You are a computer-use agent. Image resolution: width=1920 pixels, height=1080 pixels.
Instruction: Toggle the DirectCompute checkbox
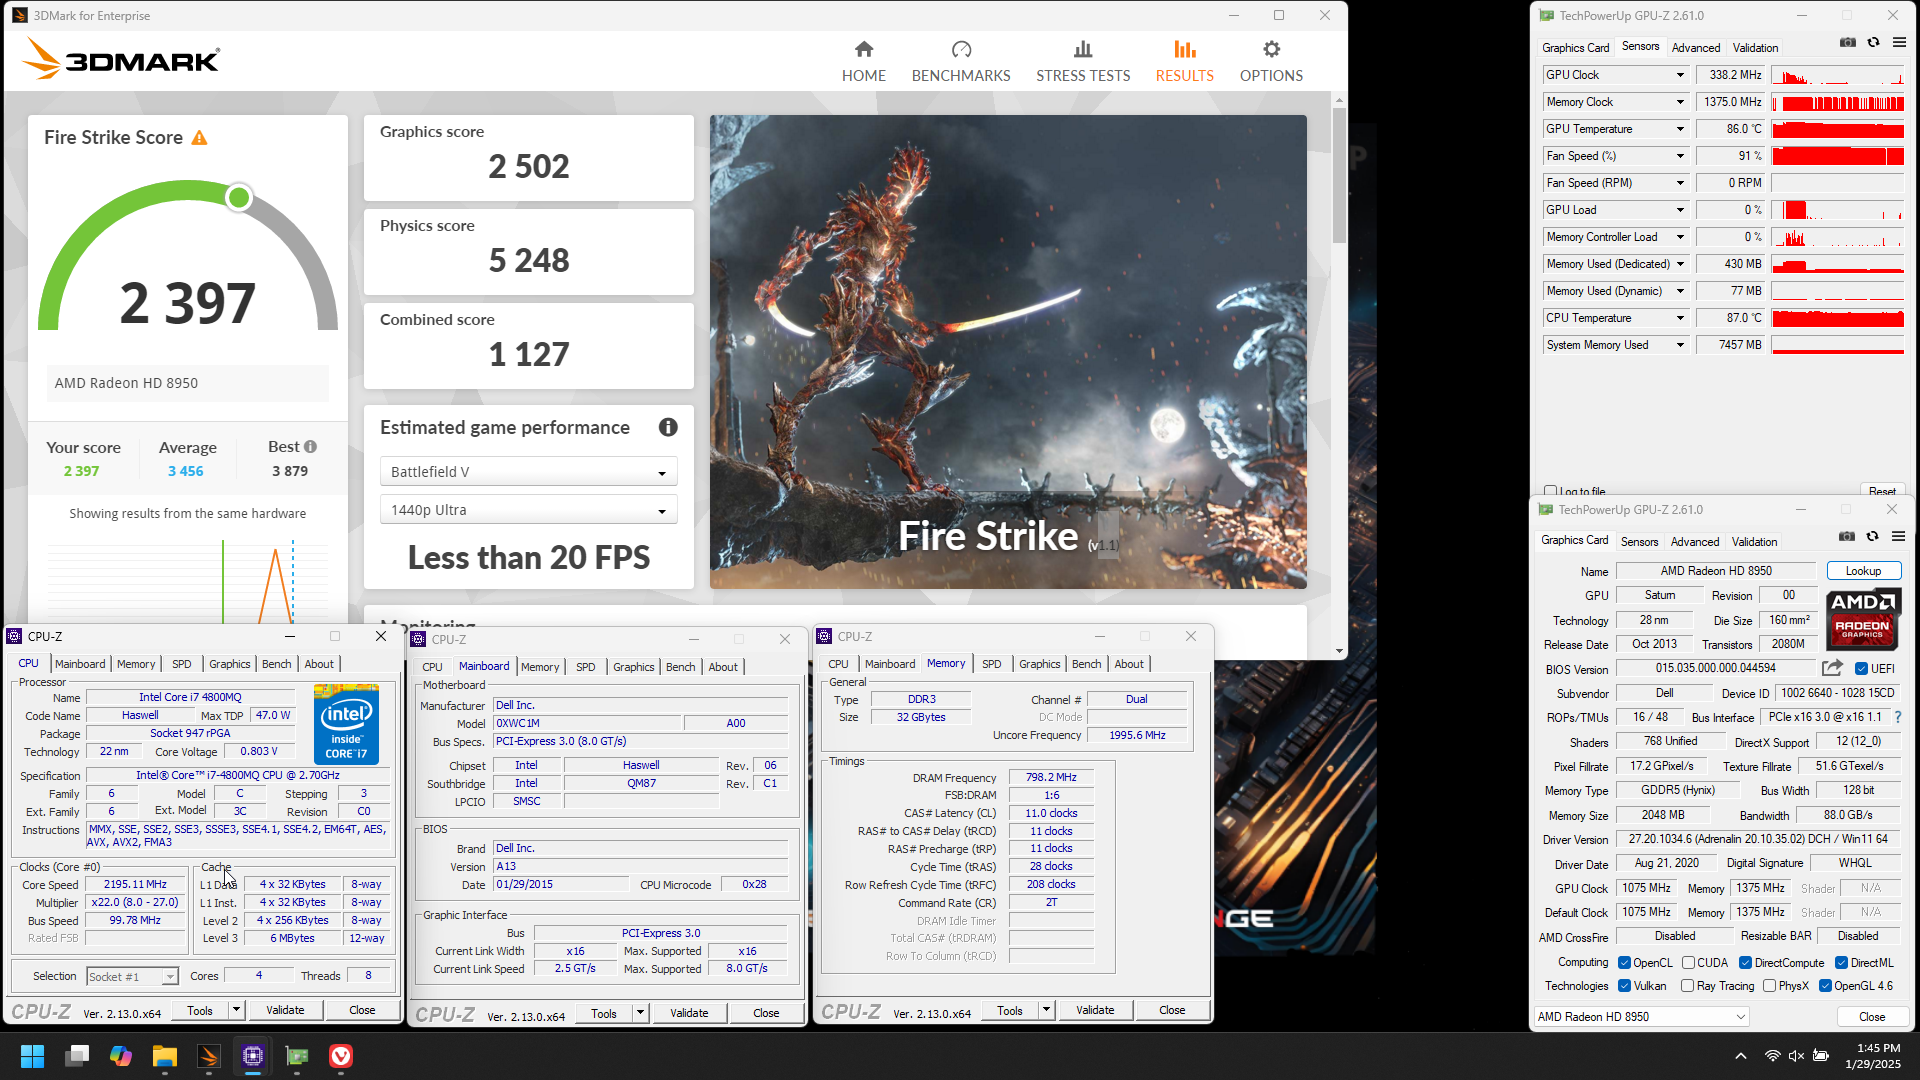click(1745, 963)
